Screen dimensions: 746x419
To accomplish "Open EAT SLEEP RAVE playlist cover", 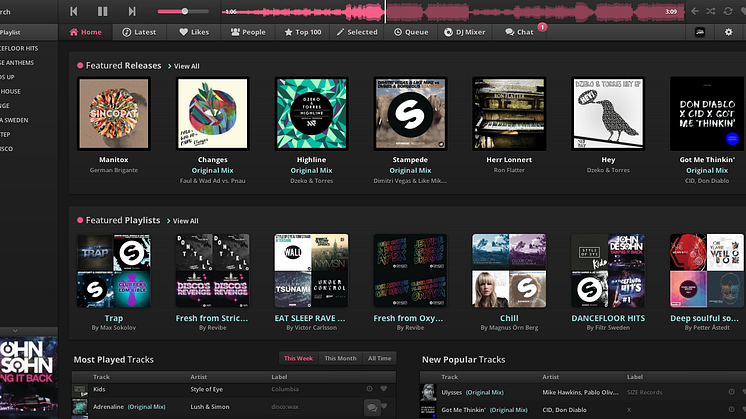I will (x=311, y=270).
